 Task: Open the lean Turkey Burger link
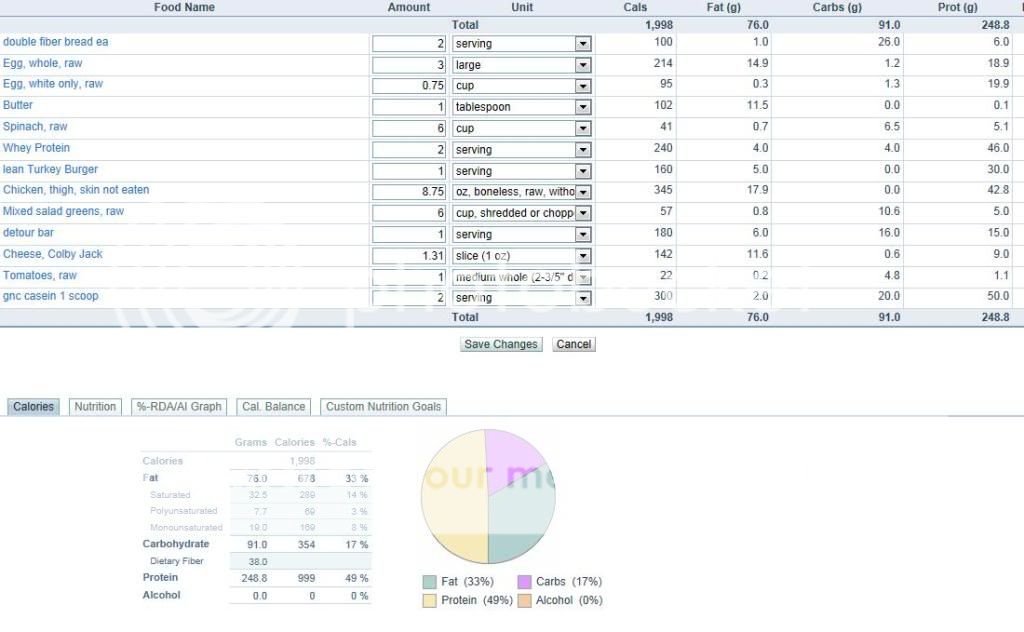(50, 169)
